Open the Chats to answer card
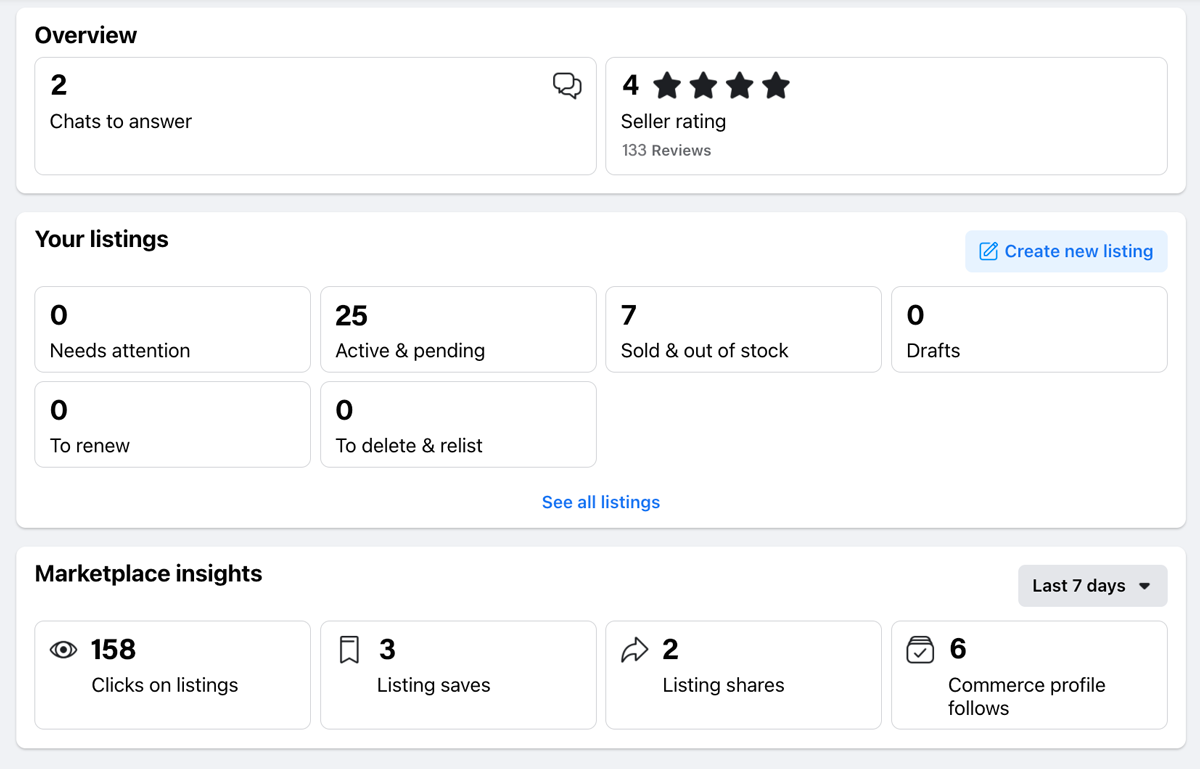 pyautogui.click(x=315, y=116)
